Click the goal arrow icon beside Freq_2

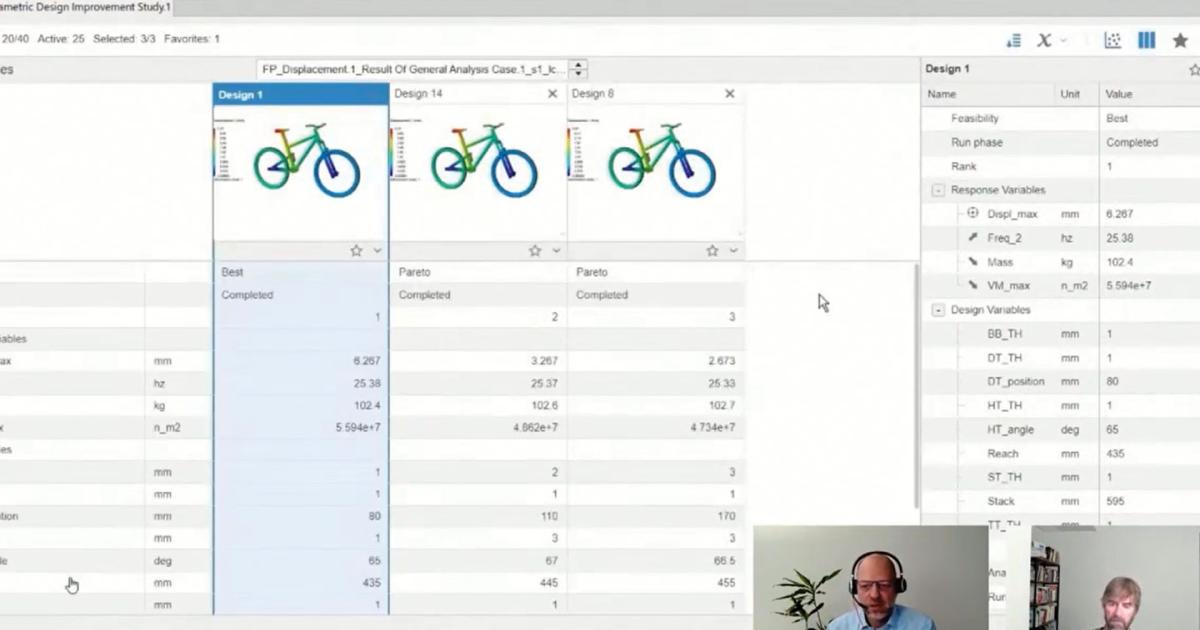click(972, 238)
